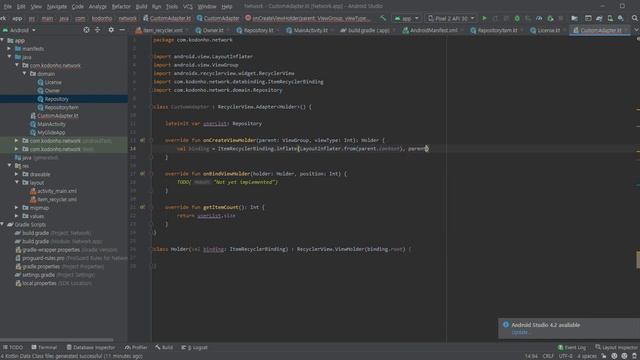Open the Android project view dropdown
The width and height of the screenshot is (640, 360).
pos(19,30)
